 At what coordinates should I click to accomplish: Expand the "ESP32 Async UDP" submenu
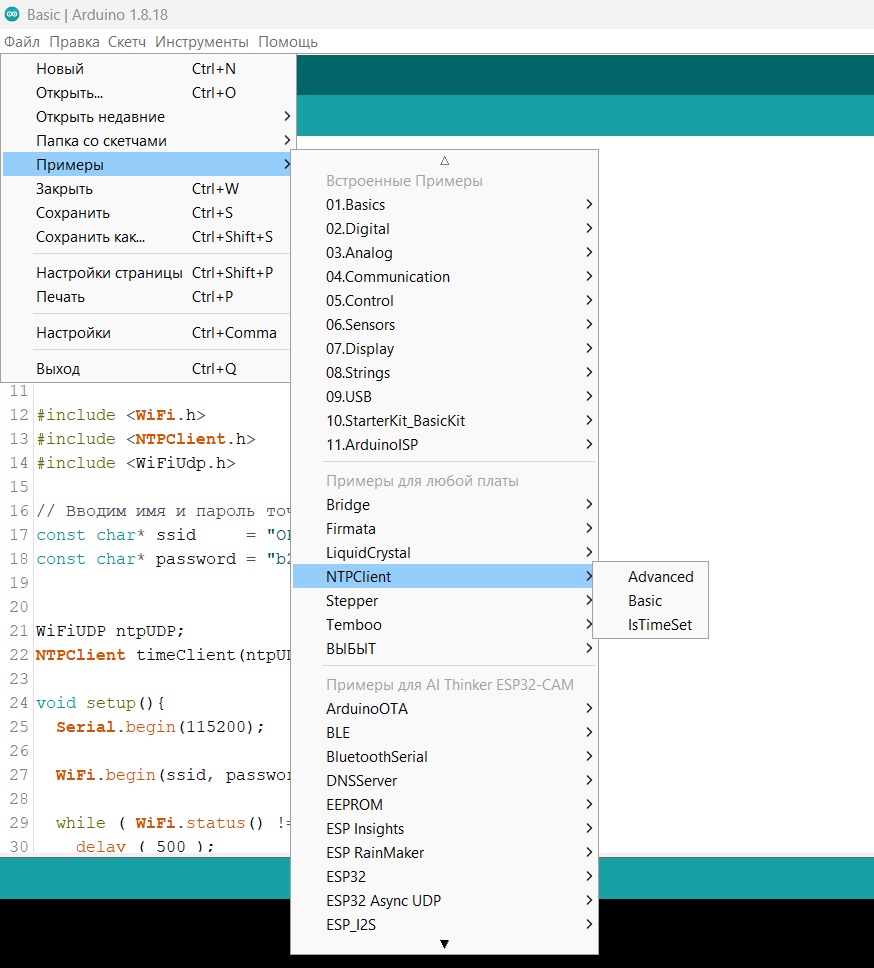(381, 900)
